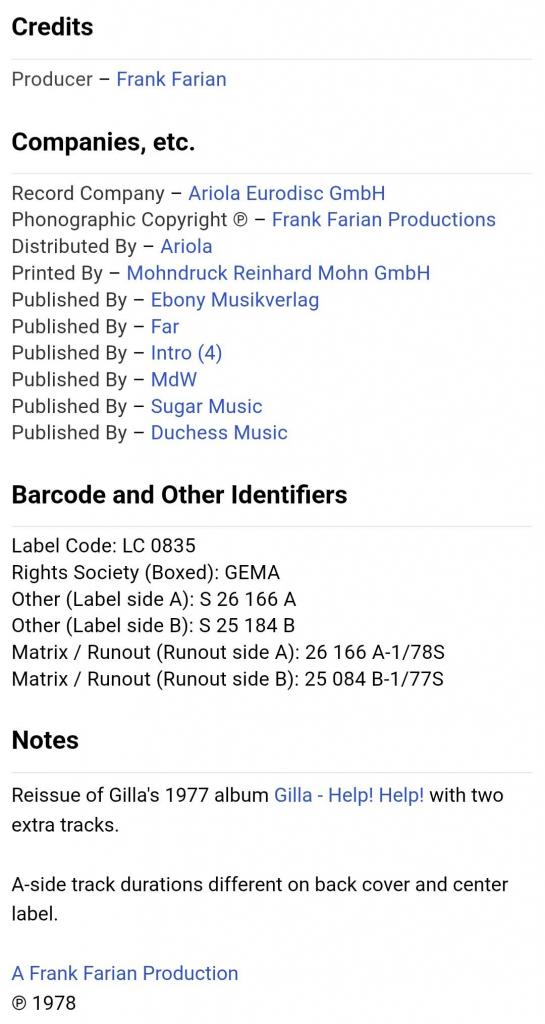Visit Mohndruck Reinhard Mohn GmbH link
Image resolution: width=545 pixels, height=1024 pixels.
click(x=278, y=273)
